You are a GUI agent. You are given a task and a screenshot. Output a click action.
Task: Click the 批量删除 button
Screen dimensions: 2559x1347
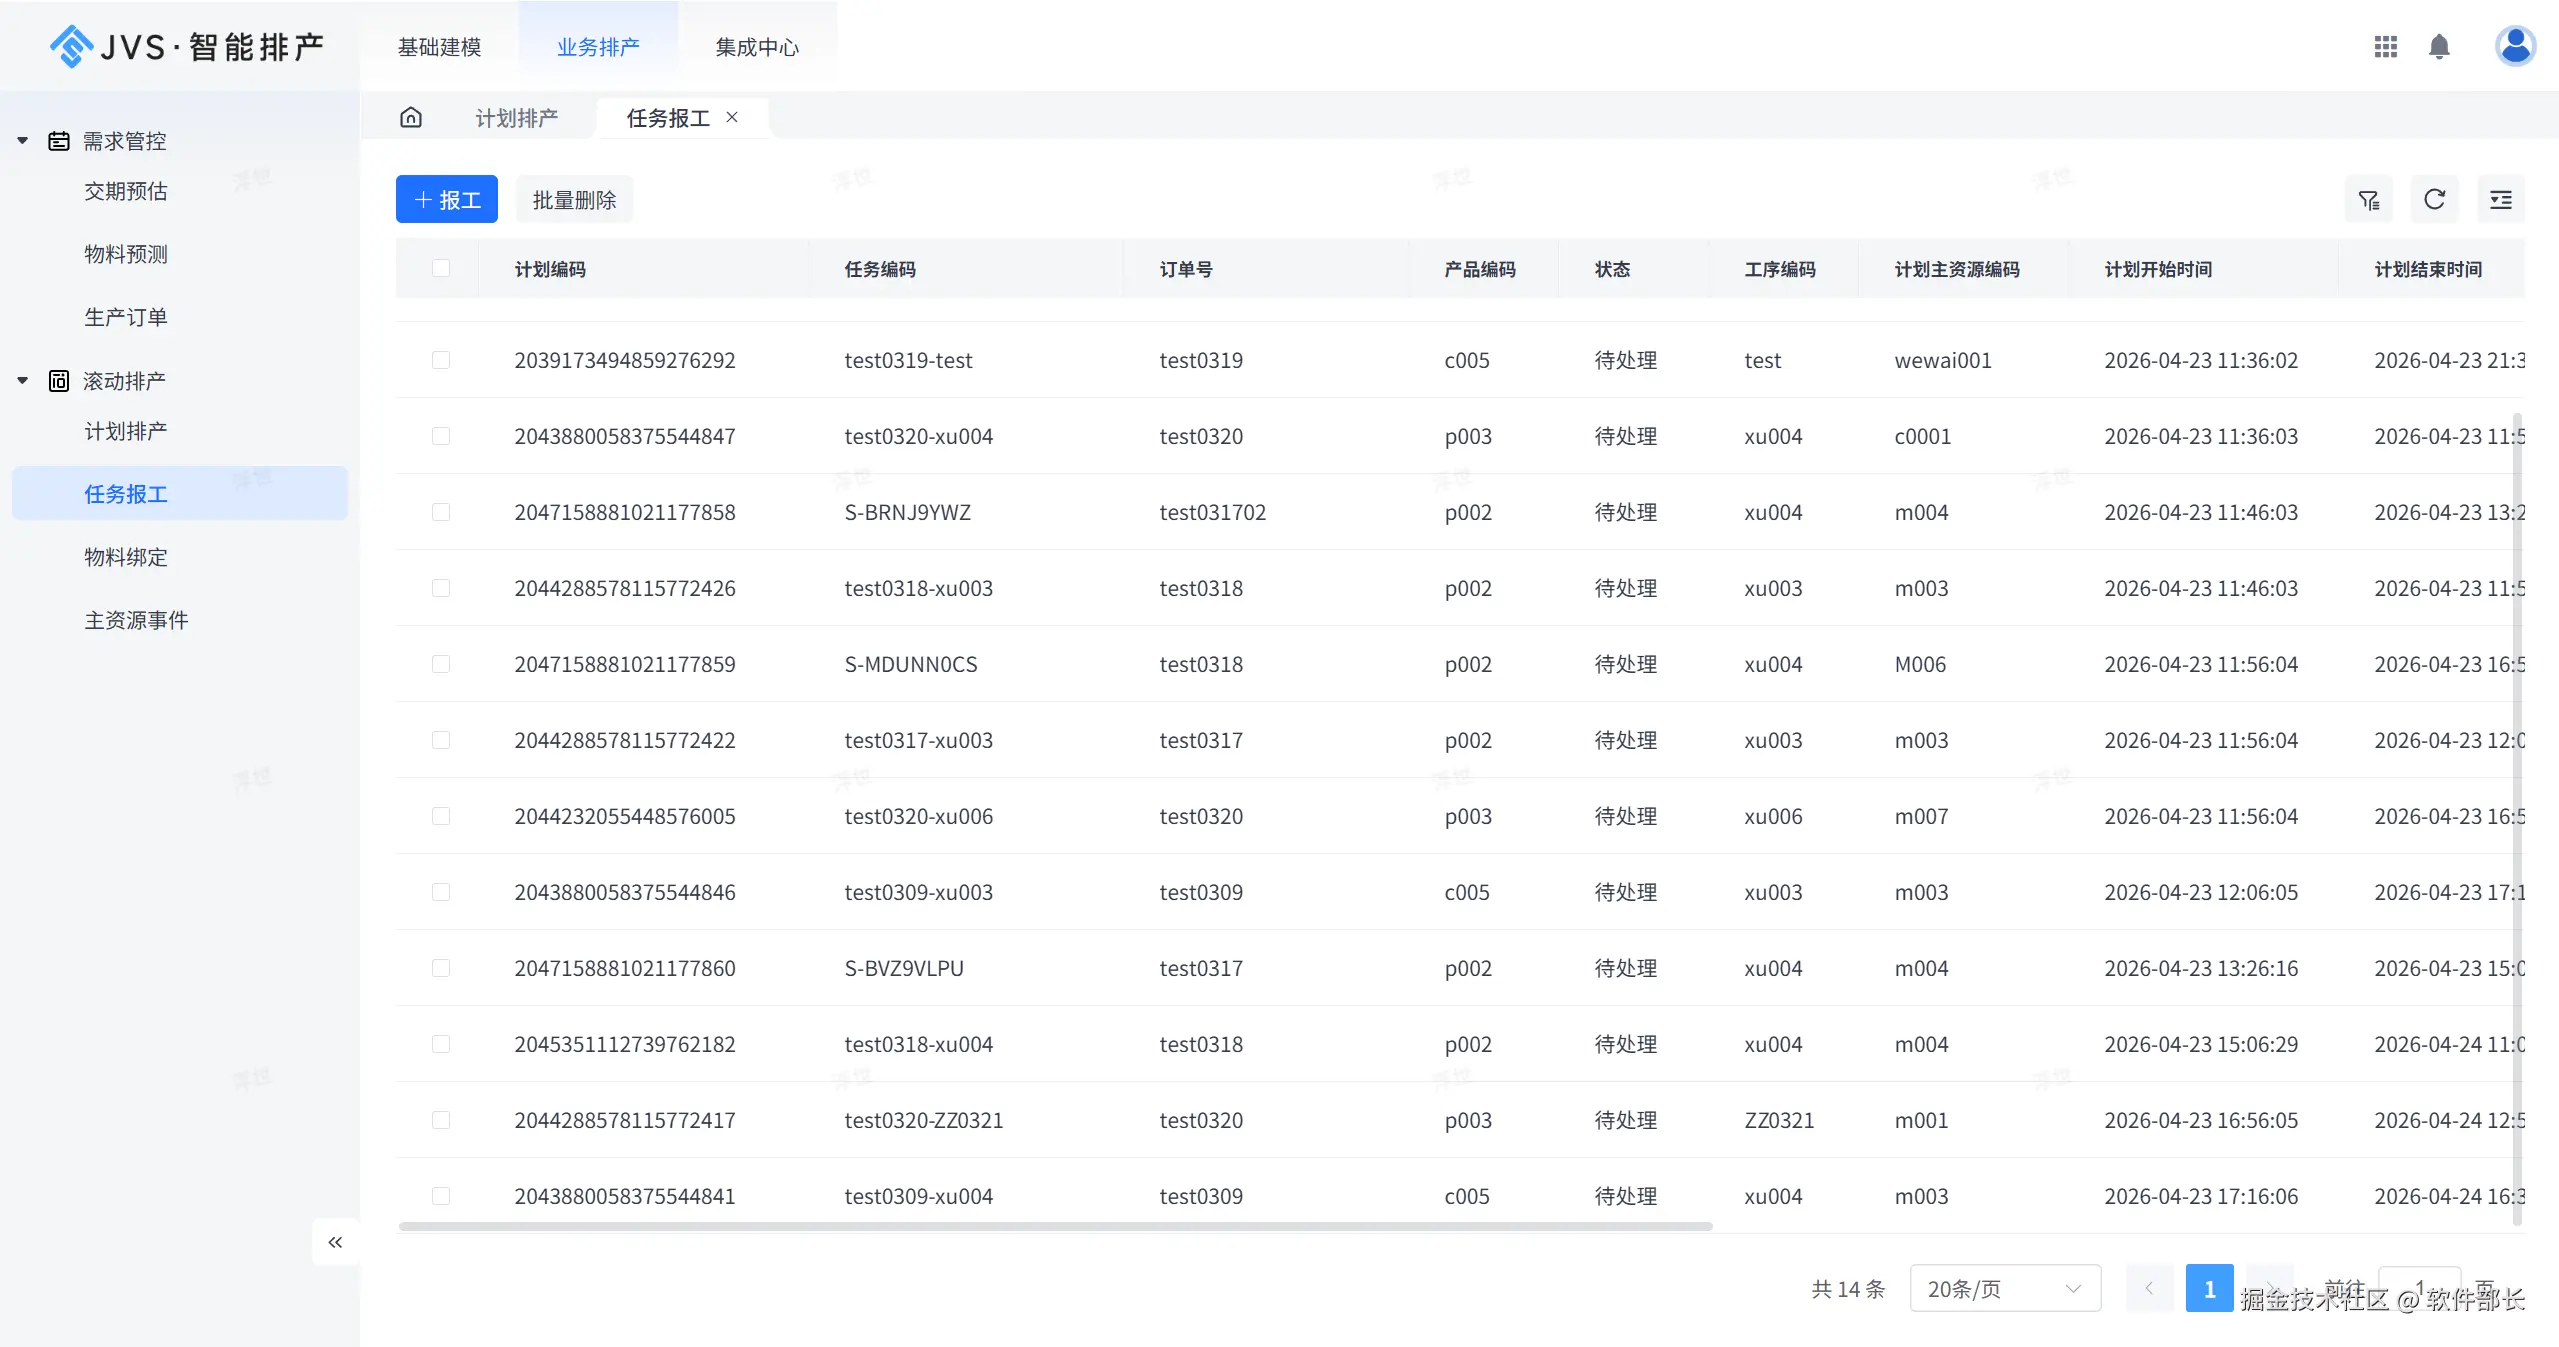coord(574,200)
